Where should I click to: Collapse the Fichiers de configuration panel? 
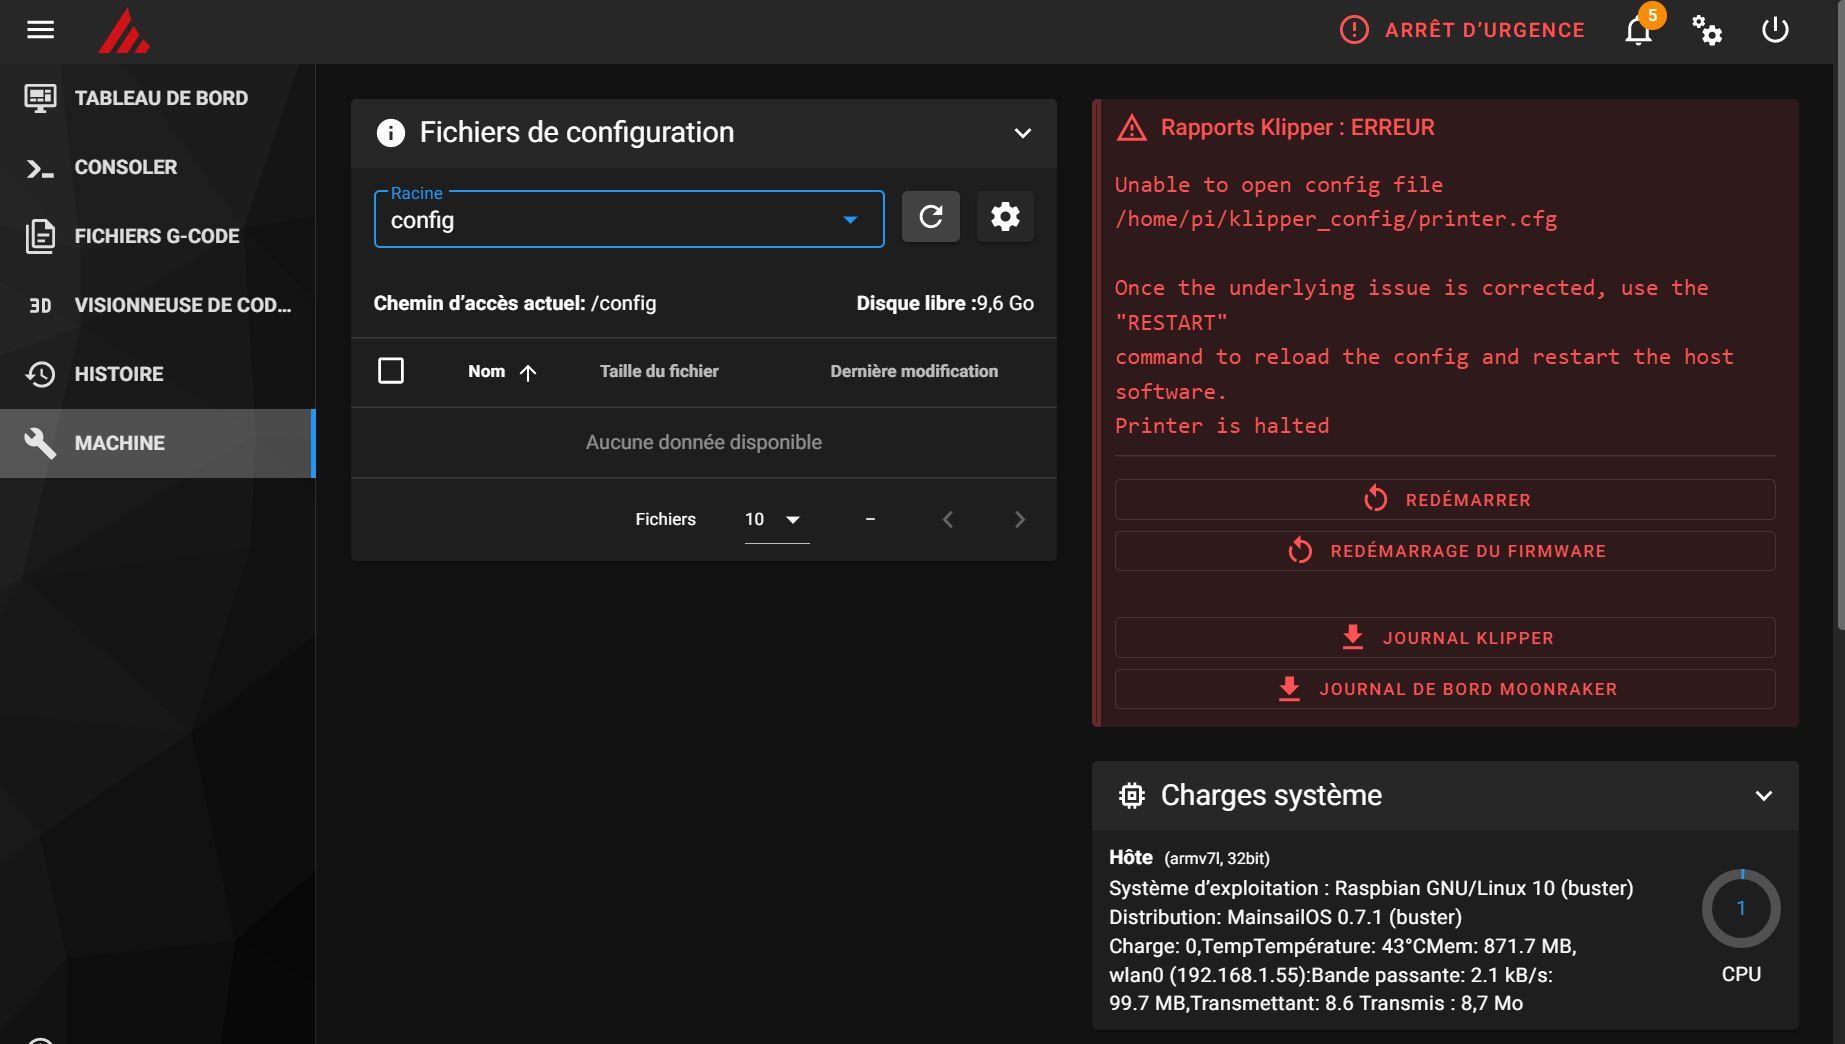click(x=1022, y=133)
